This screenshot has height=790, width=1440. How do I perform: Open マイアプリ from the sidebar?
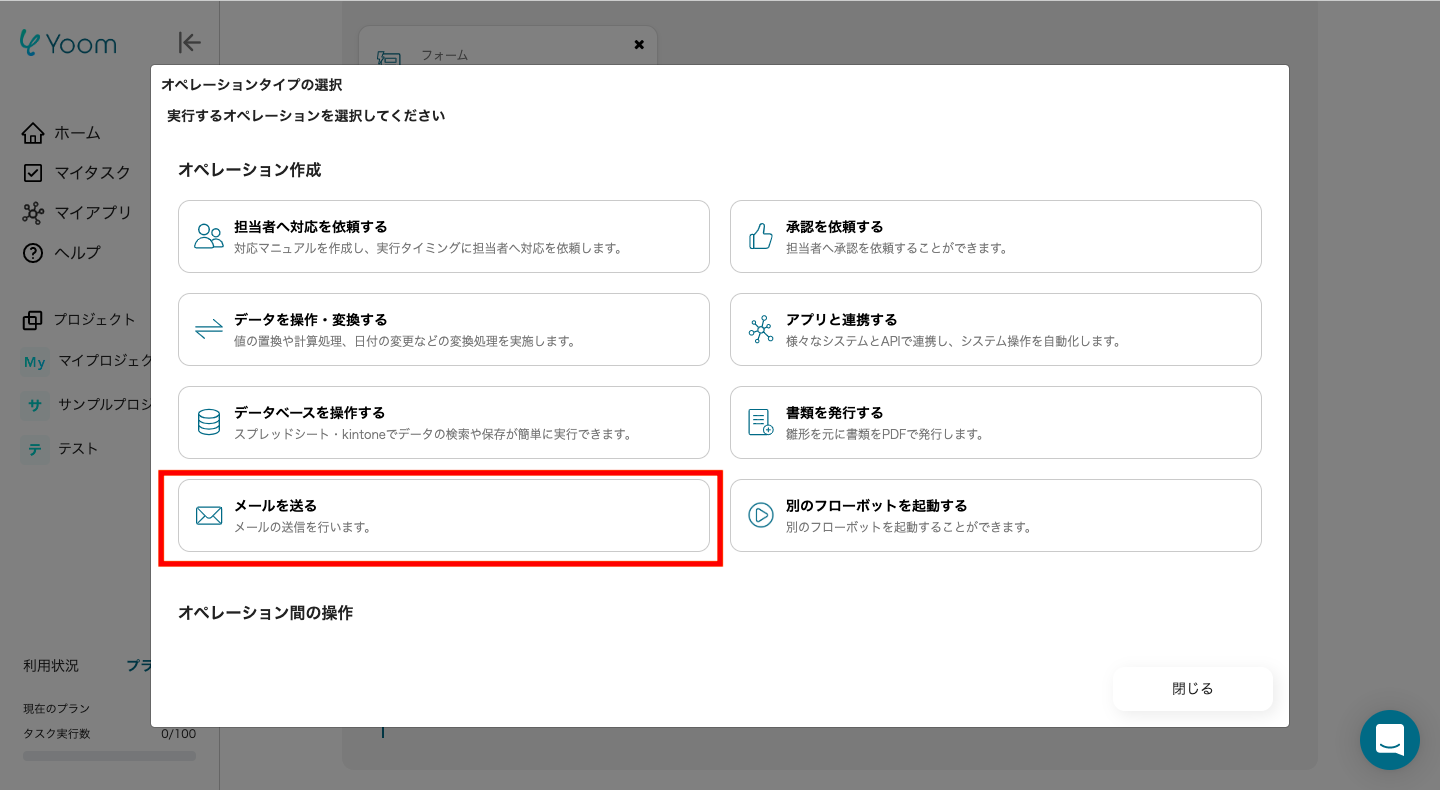(x=91, y=213)
